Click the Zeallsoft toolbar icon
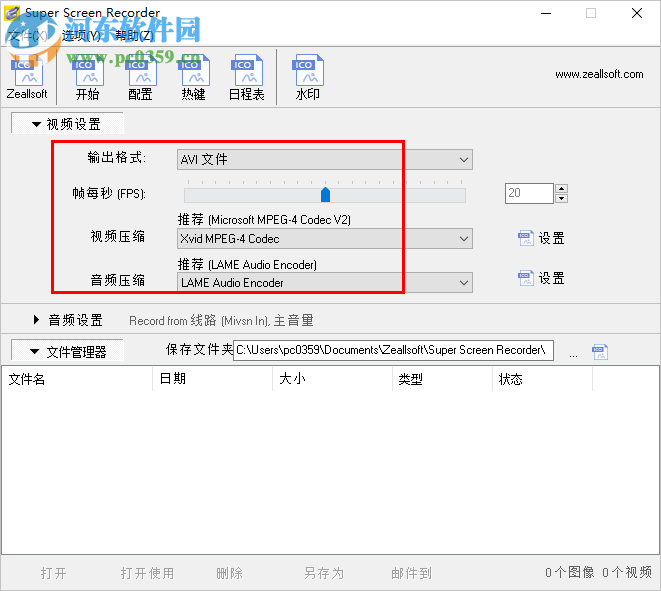661x591 pixels. tap(27, 78)
